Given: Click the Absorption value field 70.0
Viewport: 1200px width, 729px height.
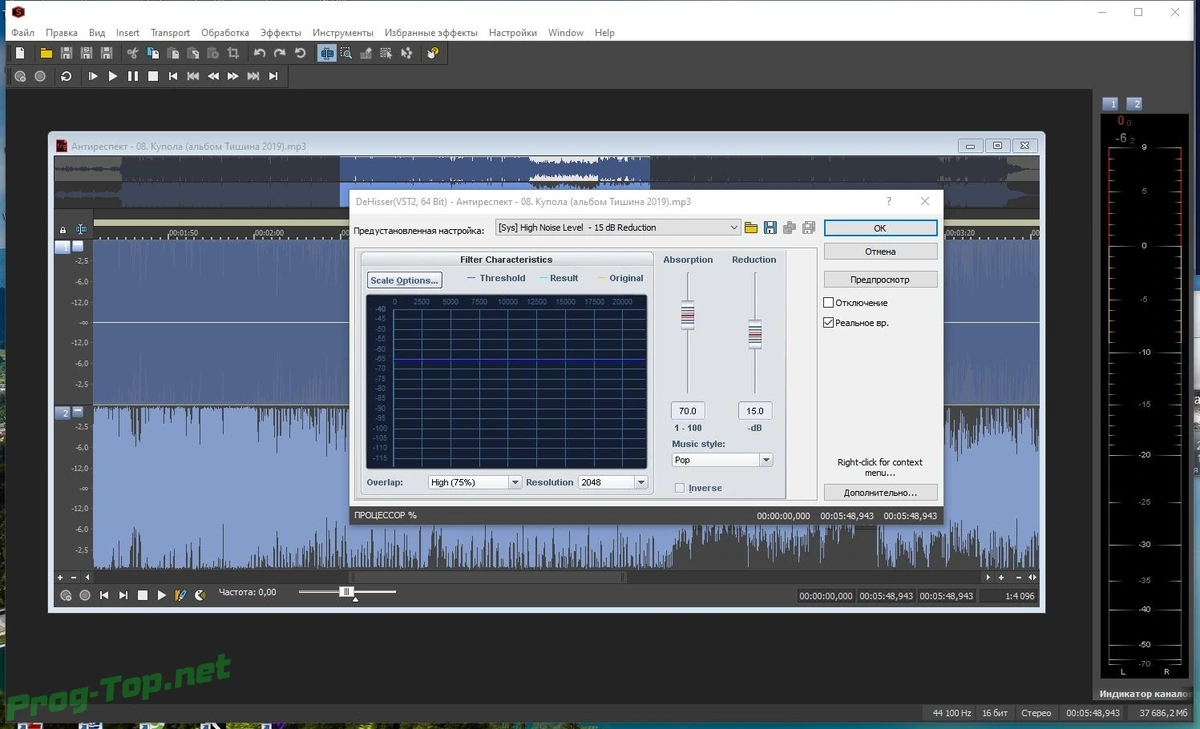Looking at the screenshot, I should pos(688,411).
